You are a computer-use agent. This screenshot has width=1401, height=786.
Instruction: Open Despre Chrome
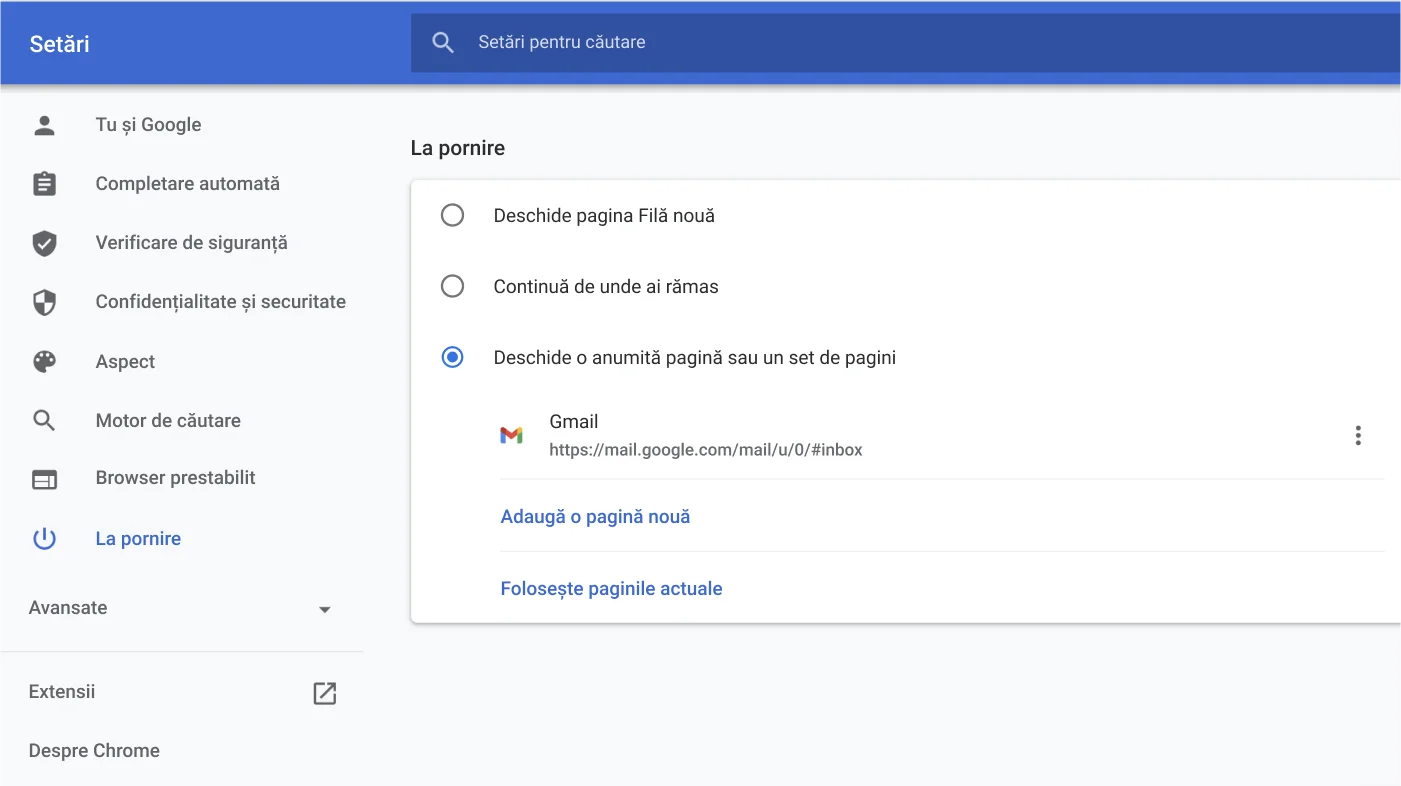pos(94,750)
